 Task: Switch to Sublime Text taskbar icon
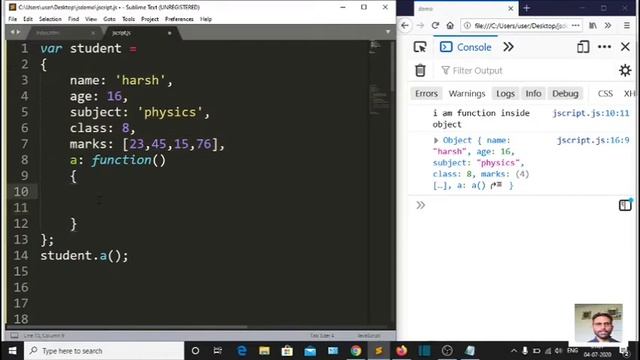[x=379, y=351]
